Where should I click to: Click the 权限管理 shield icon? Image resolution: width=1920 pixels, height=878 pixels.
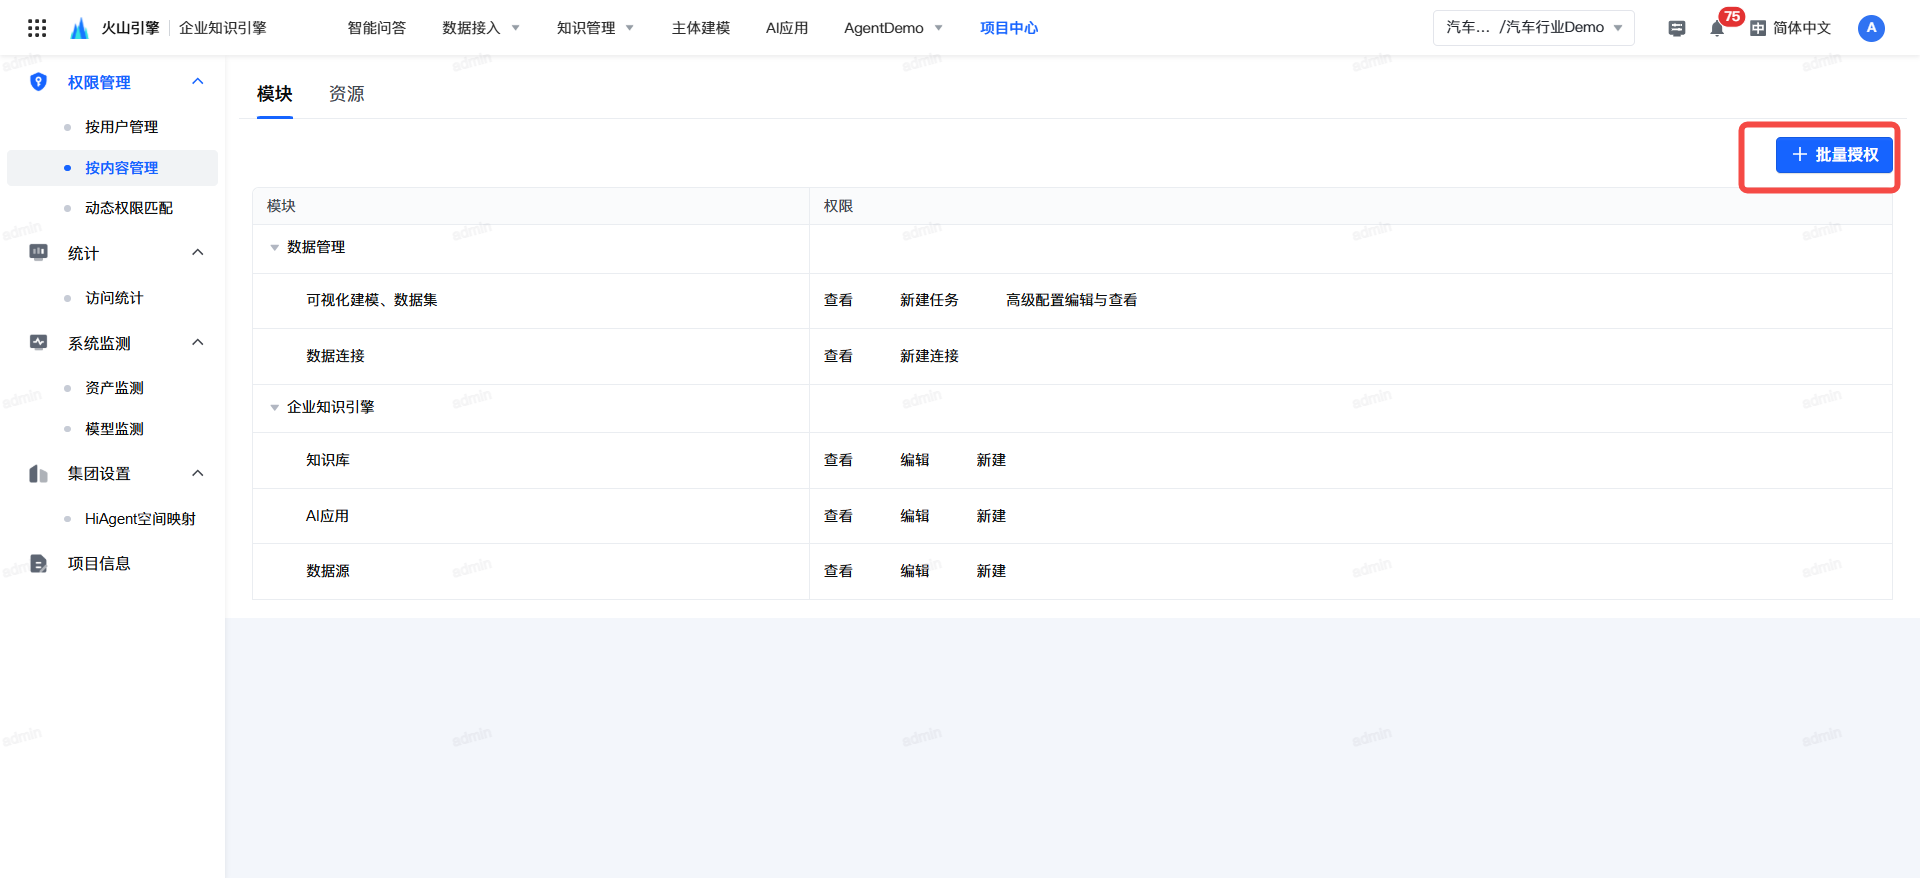point(39,82)
